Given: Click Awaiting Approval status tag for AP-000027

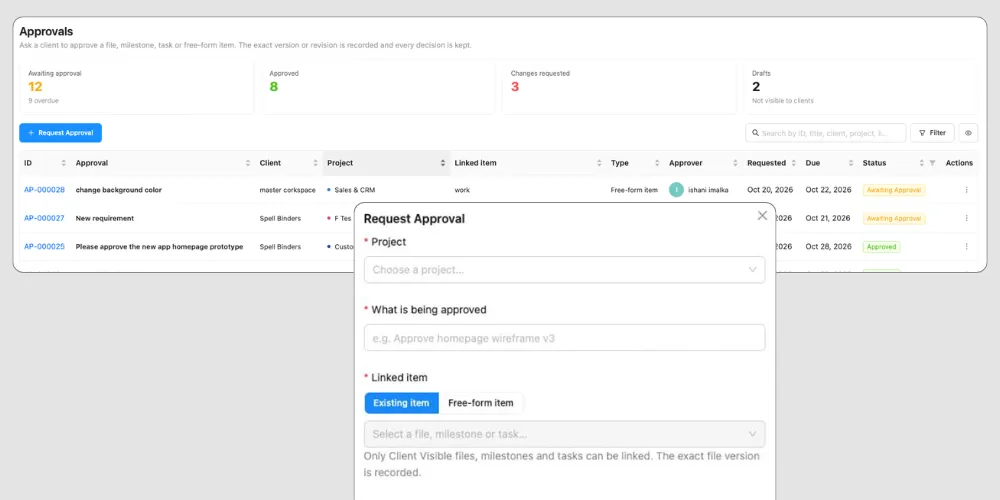Looking at the screenshot, I should [x=893, y=218].
